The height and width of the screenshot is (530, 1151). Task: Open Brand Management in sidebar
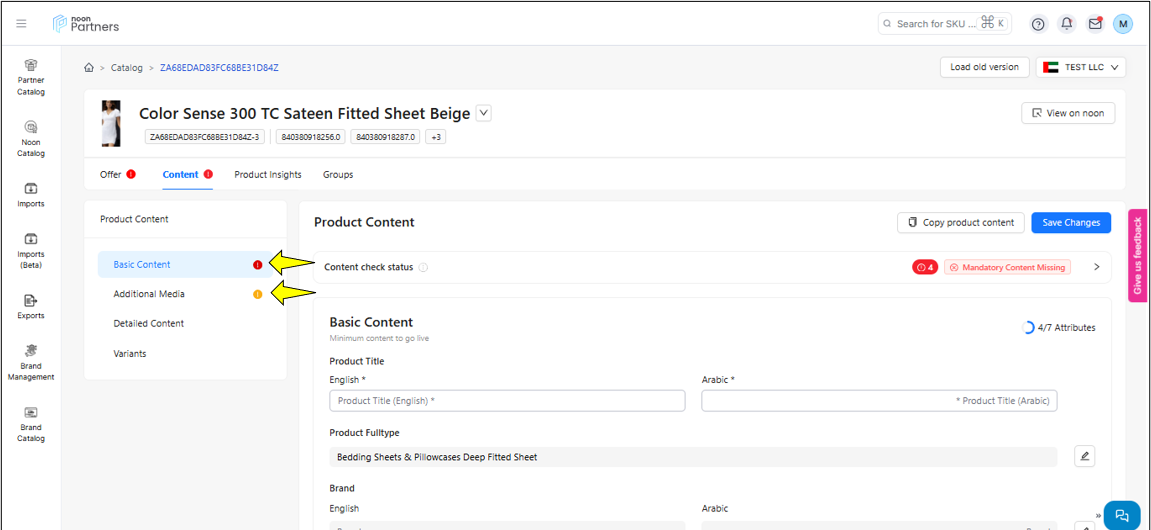[31, 362]
